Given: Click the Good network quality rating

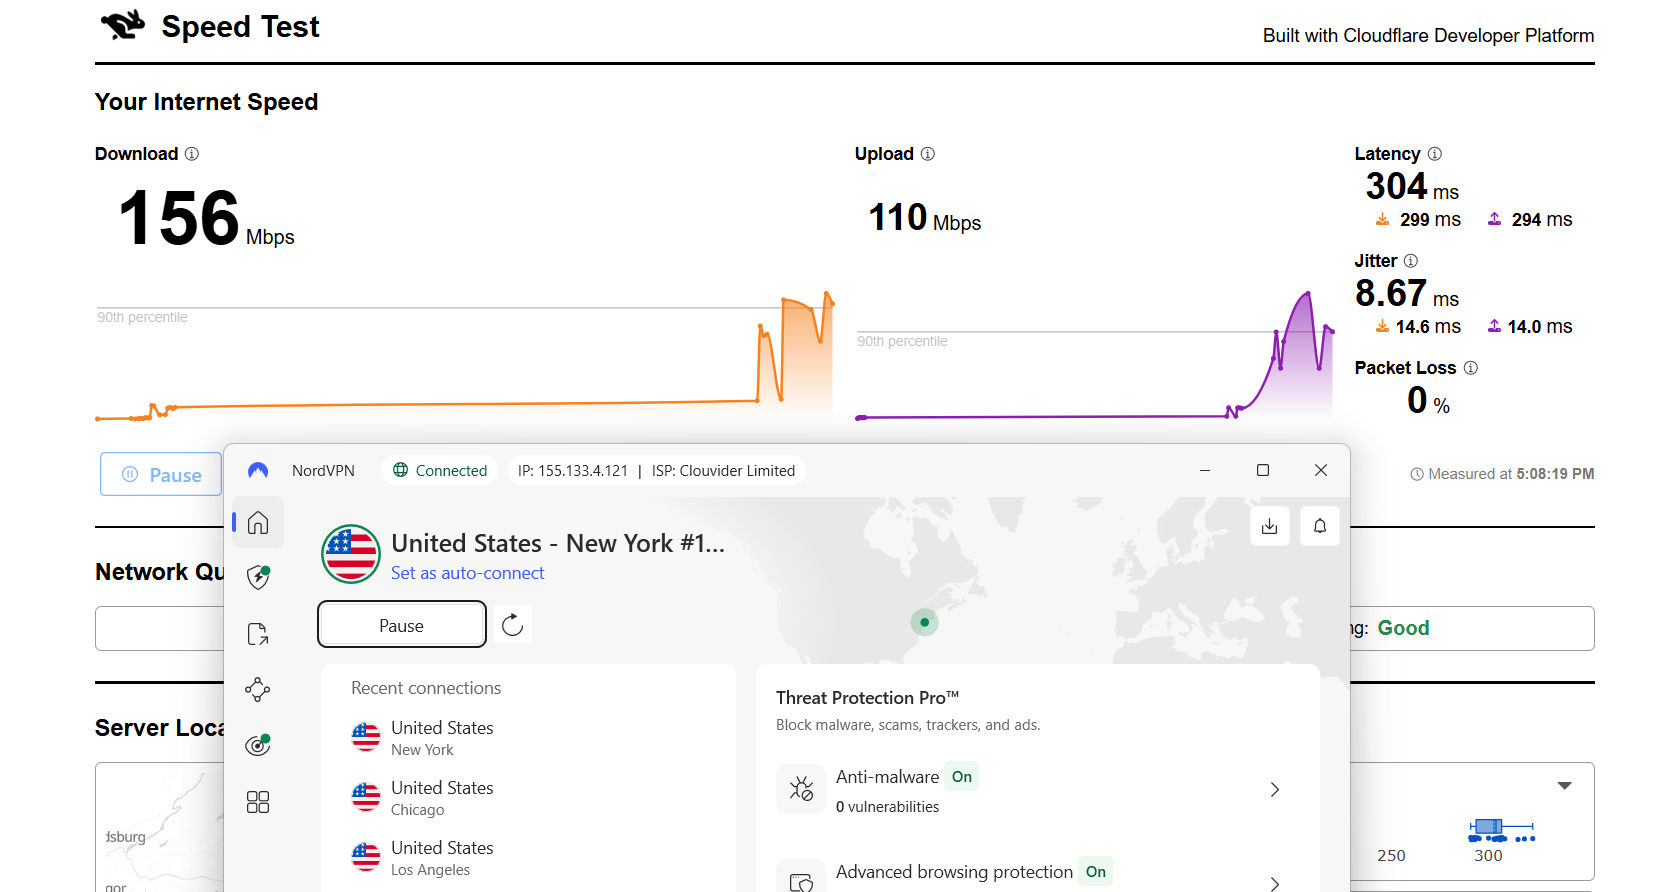Looking at the screenshot, I should point(1403,628).
